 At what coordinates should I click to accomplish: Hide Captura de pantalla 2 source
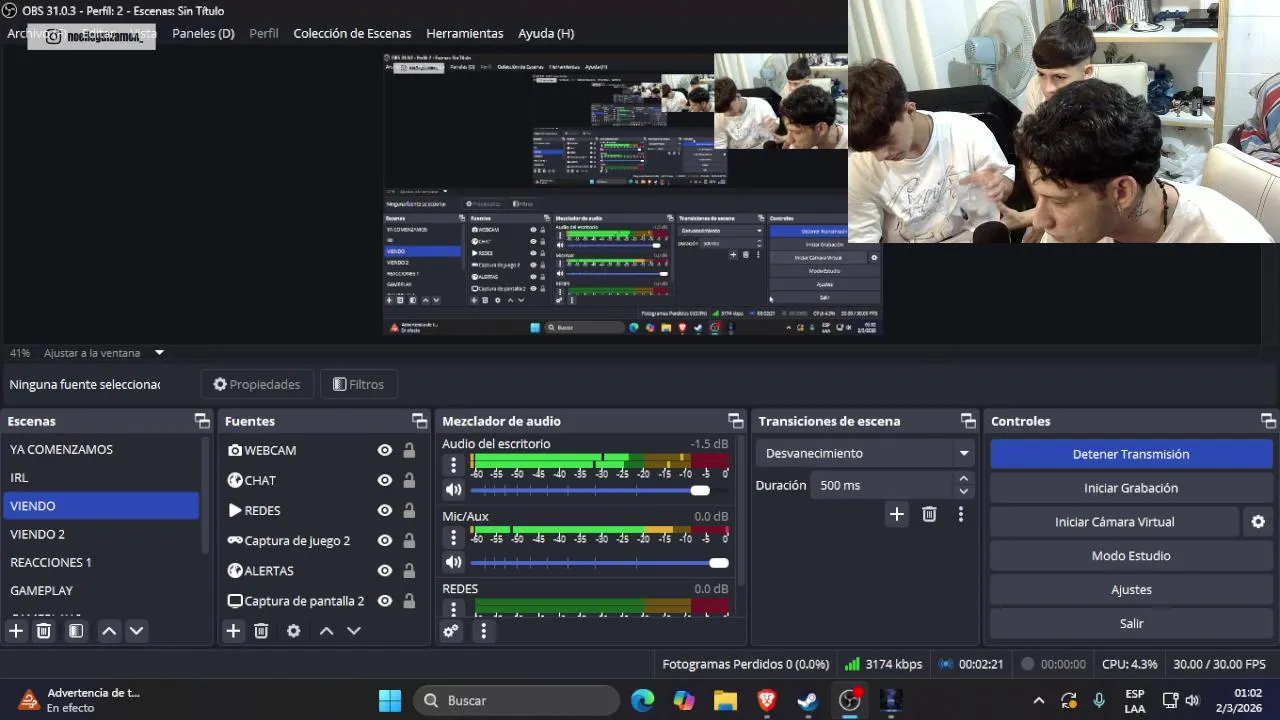(x=384, y=601)
